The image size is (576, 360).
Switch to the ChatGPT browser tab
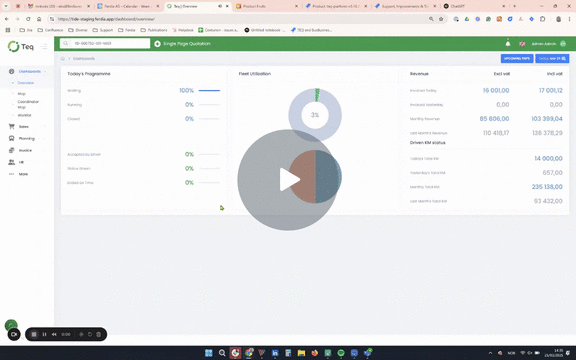tap(474, 6)
